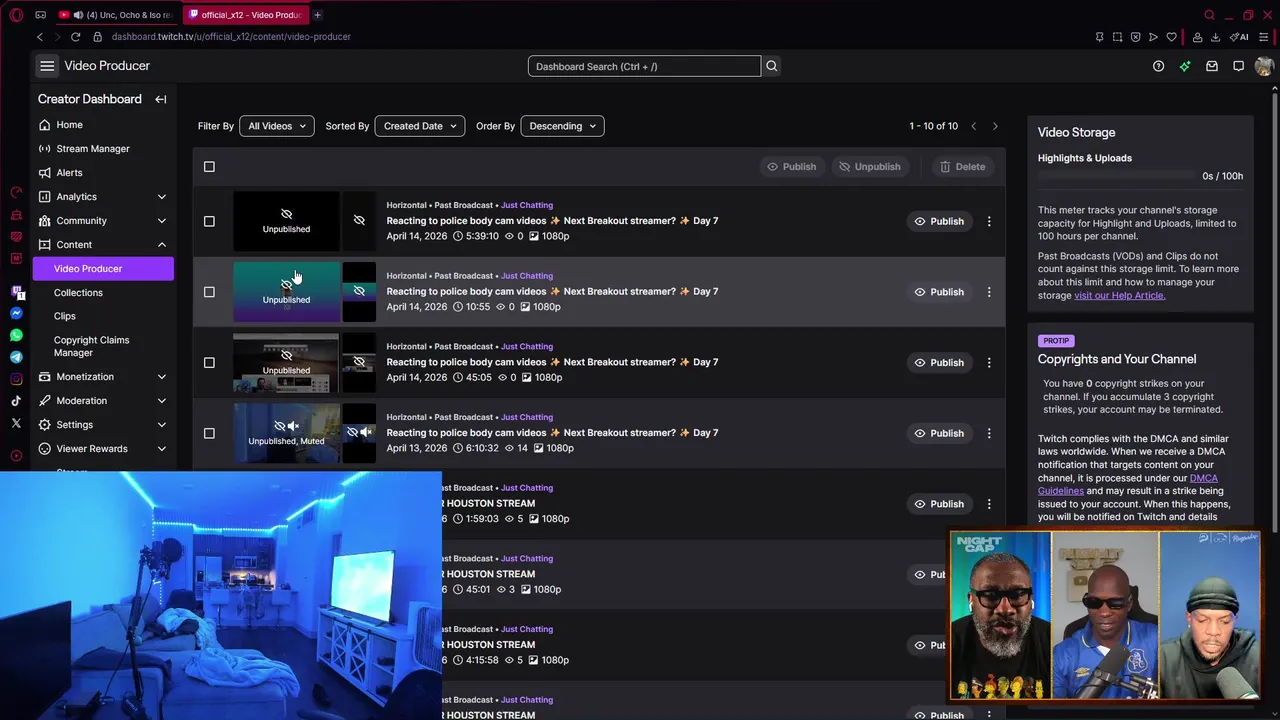Check the box for 45:05 video
The image size is (1280, 720).
pyautogui.click(x=209, y=362)
